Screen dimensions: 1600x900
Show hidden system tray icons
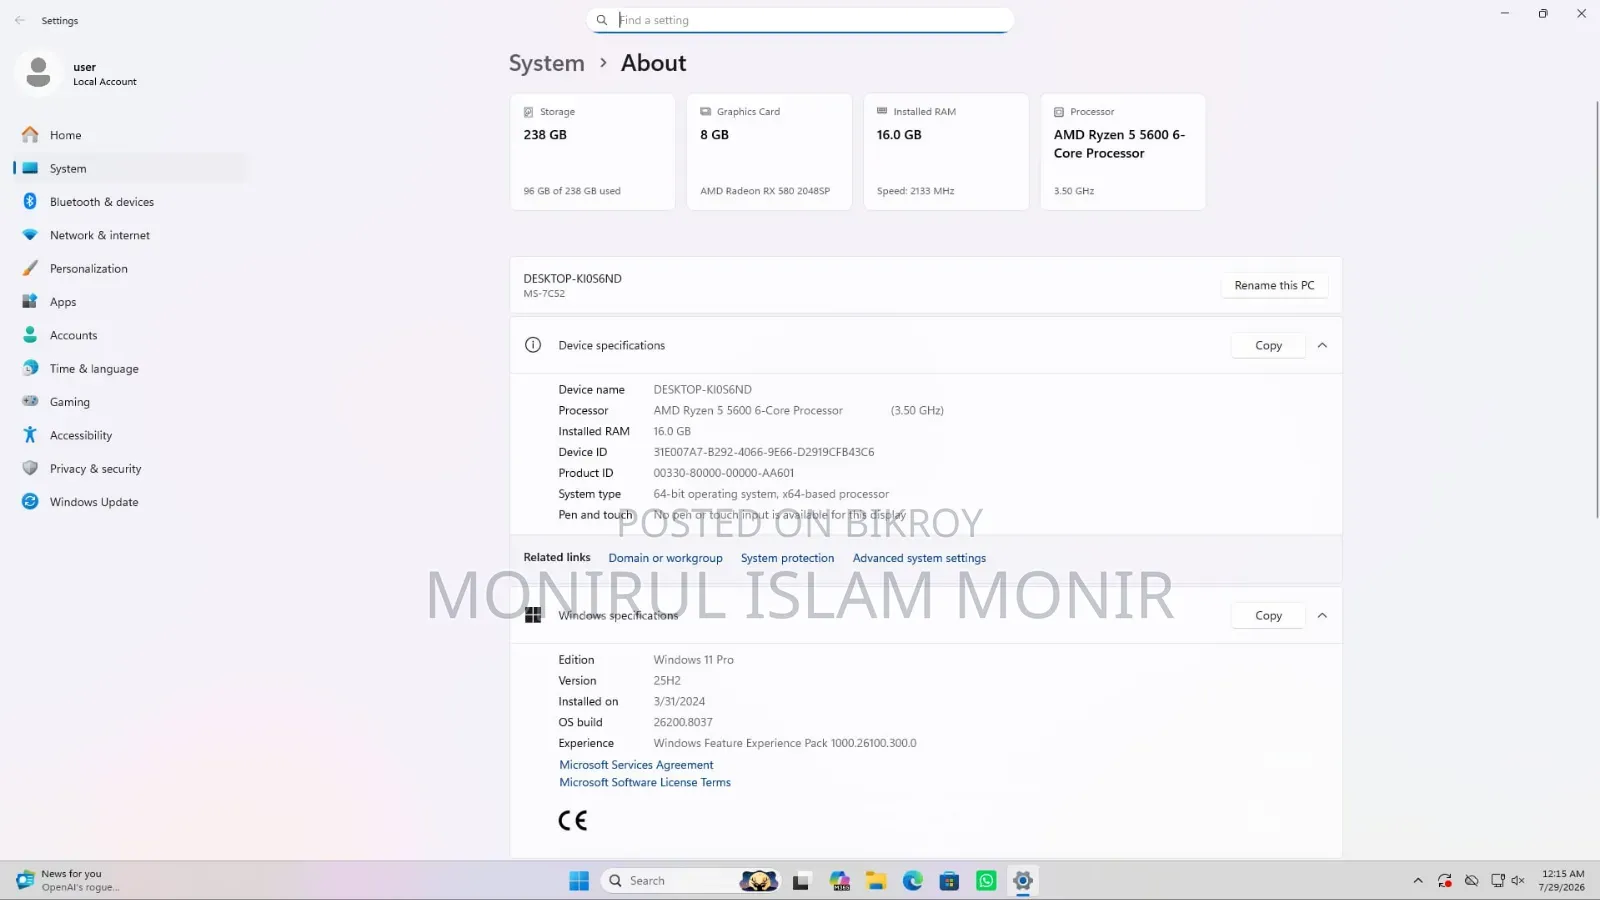coord(1417,881)
